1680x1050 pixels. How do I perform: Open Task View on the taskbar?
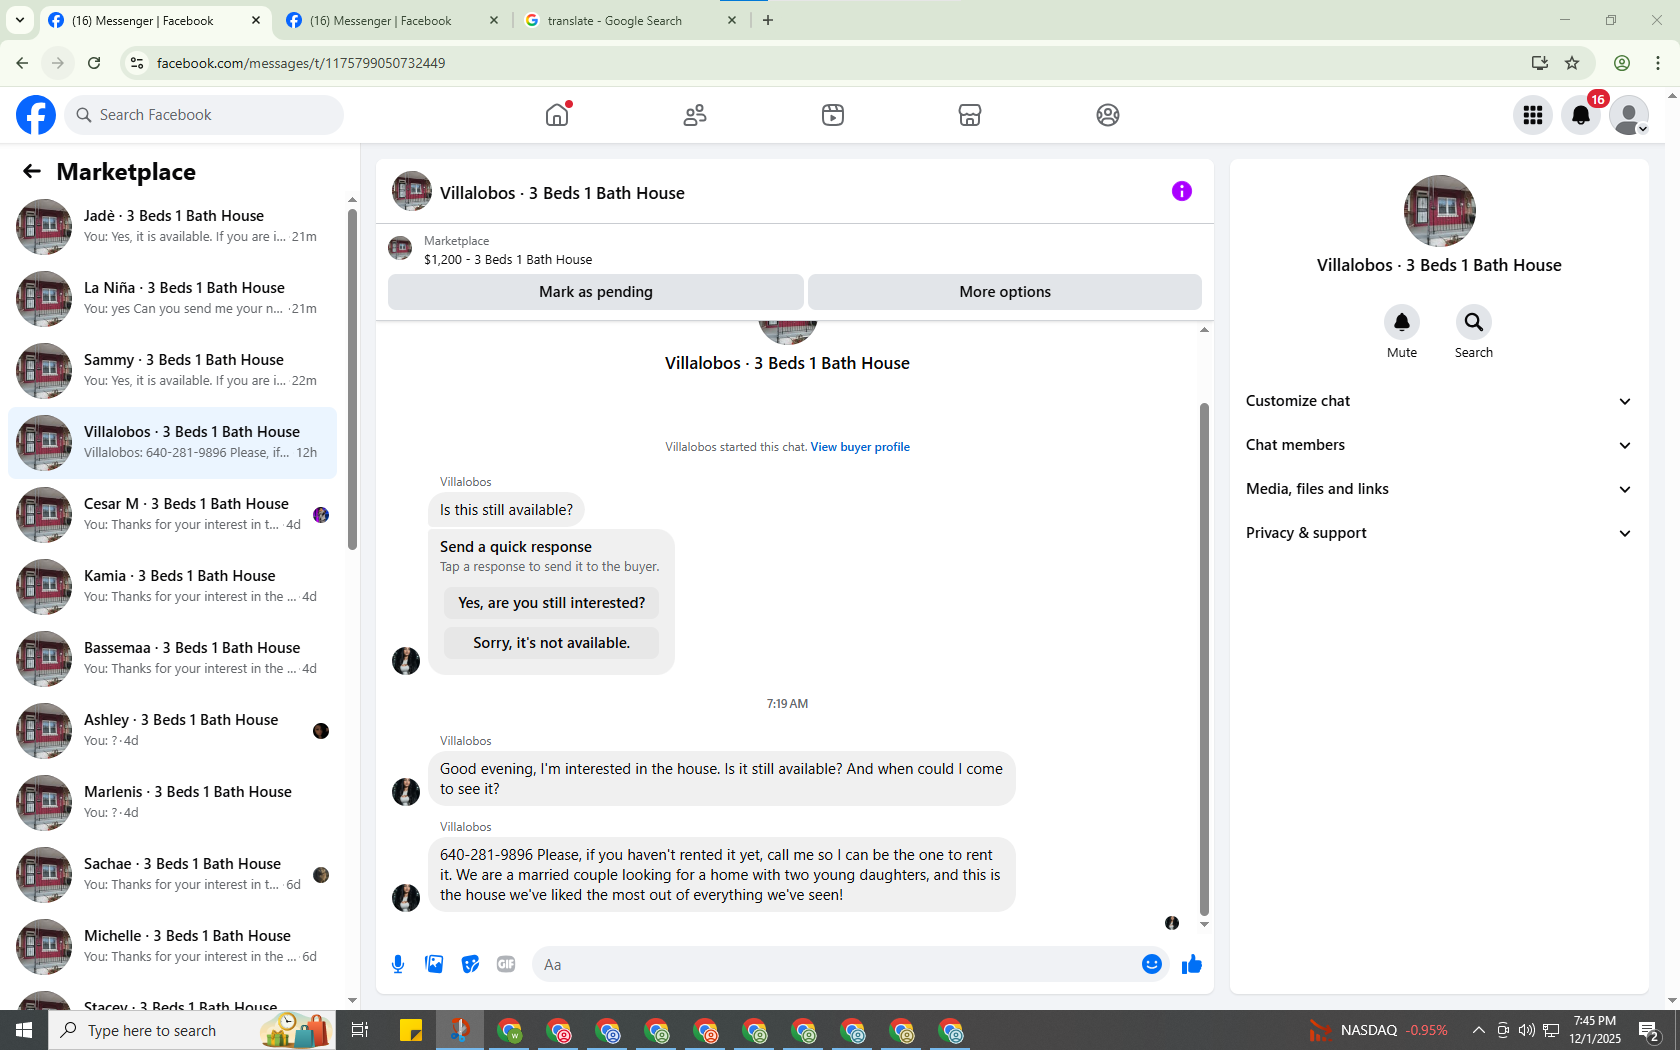coord(360,1030)
